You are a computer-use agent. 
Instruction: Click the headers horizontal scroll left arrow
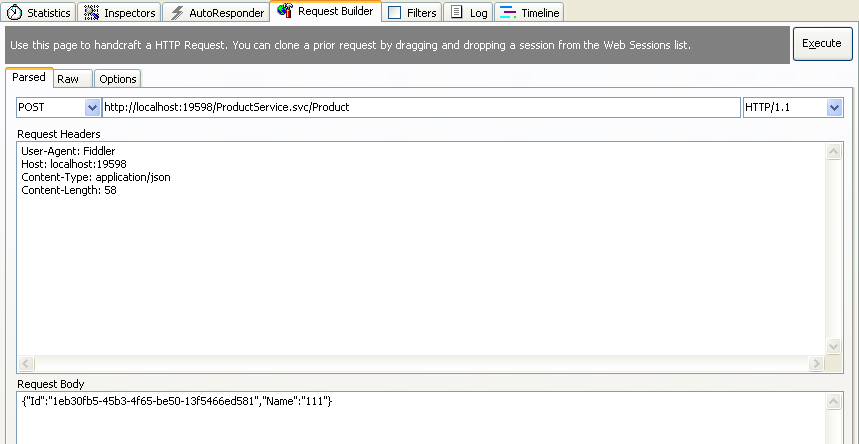tap(26, 363)
